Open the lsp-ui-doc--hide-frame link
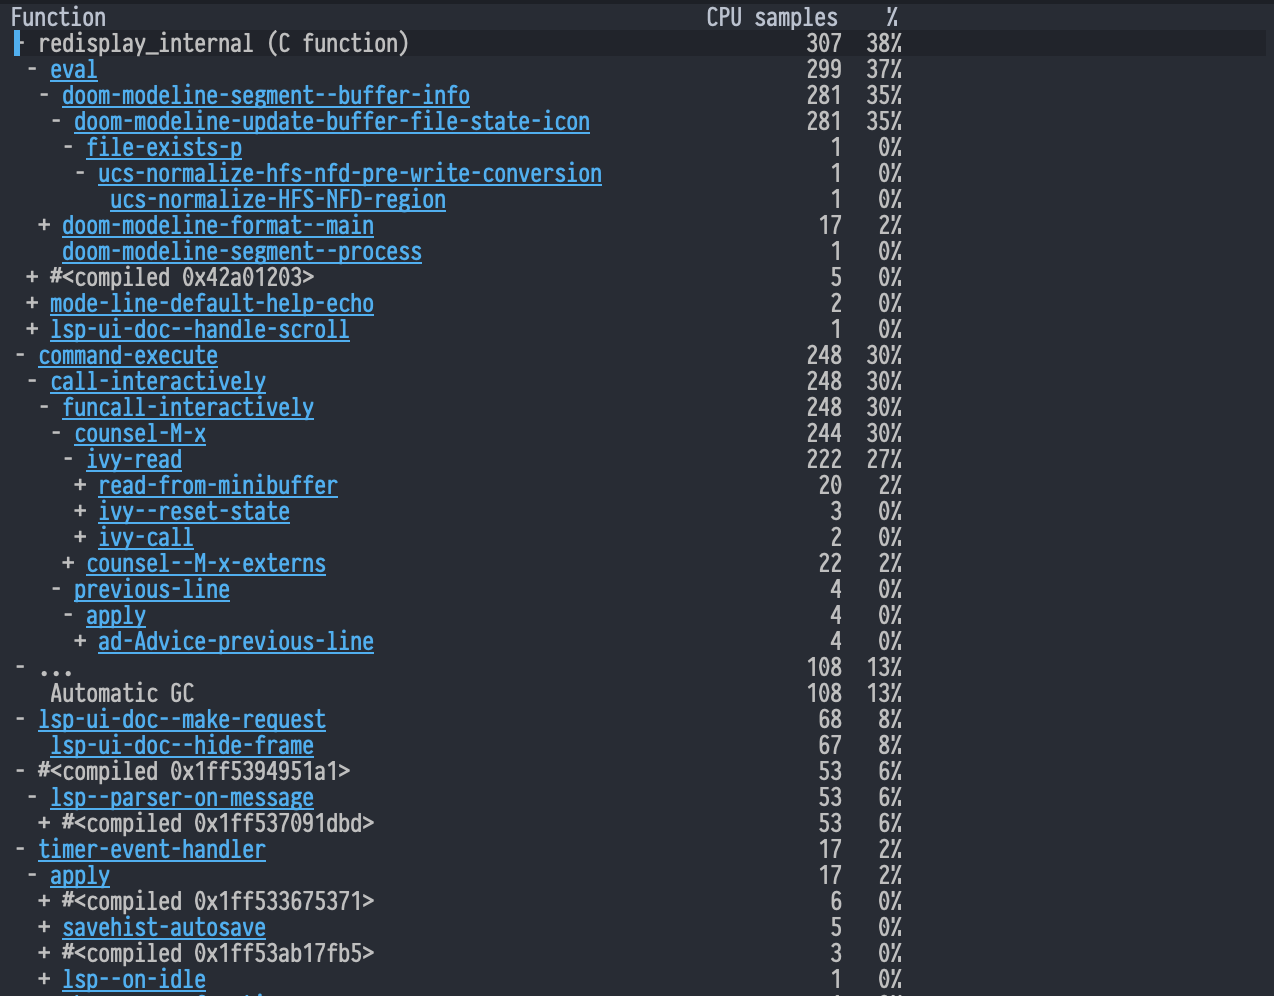Image resolution: width=1274 pixels, height=996 pixels. (182, 745)
